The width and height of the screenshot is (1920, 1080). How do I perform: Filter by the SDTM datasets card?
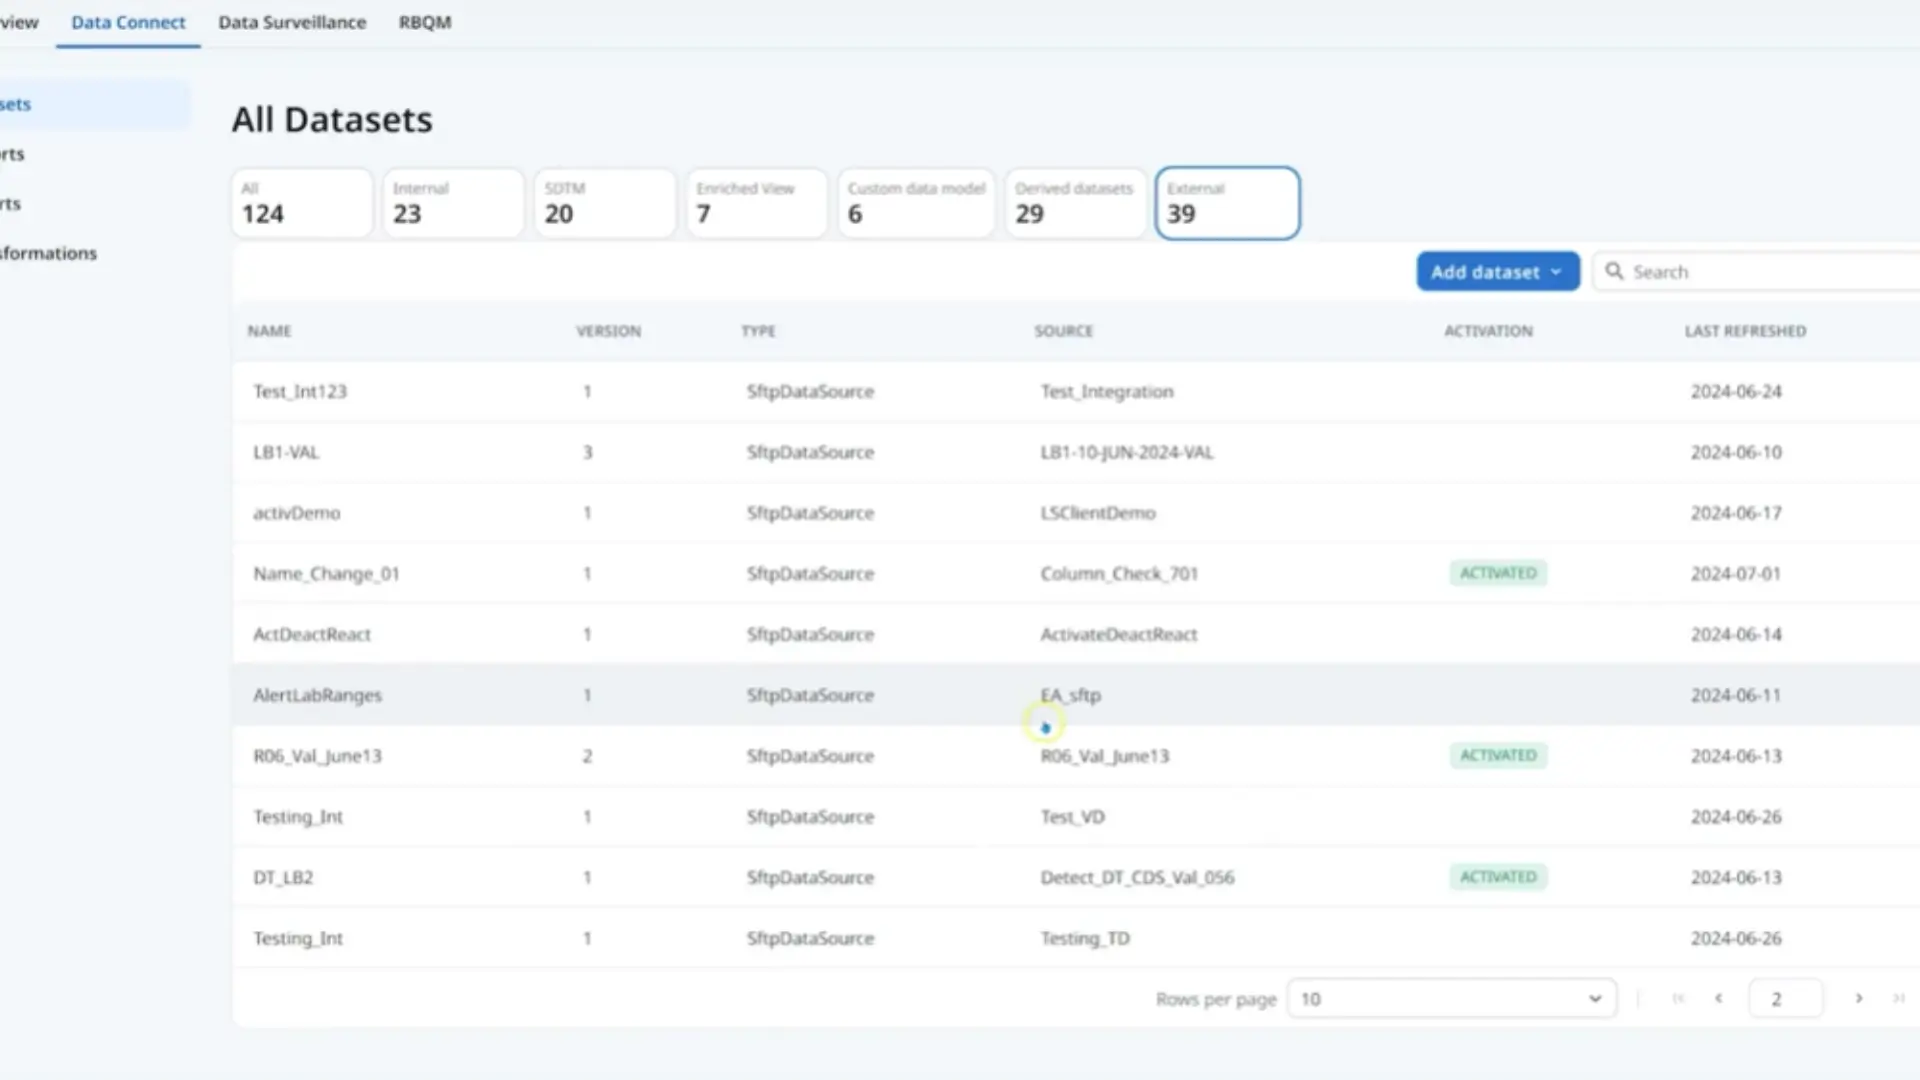(604, 203)
